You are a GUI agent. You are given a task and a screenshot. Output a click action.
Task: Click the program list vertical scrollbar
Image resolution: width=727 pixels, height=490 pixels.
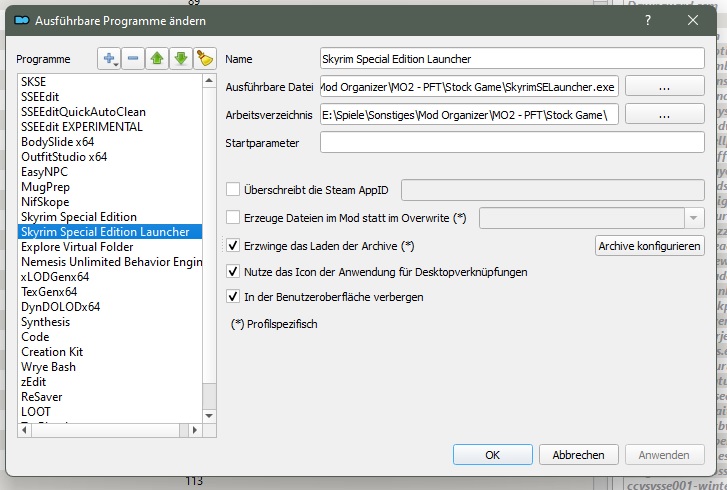(x=209, y=250)
